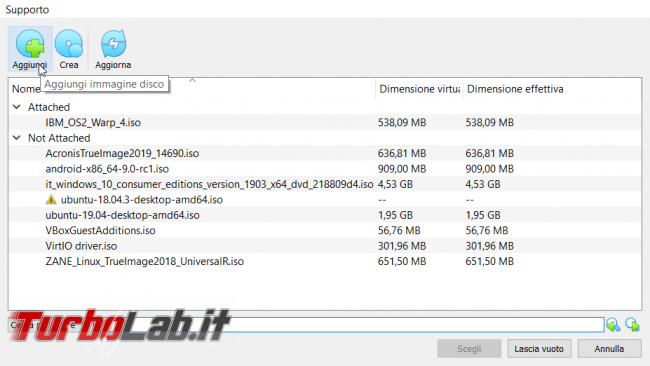Image resolution: width=650 pixels, height=366 pixels.
Task: Select VirtIO driver.iso
Action: click(81, 246)
